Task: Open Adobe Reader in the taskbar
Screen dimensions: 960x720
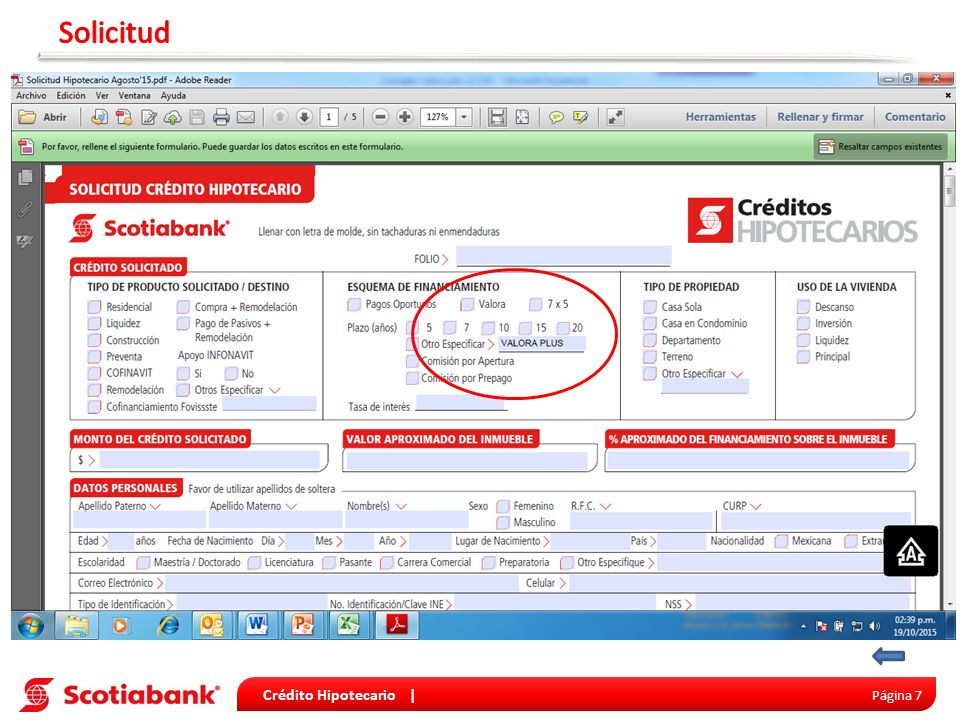Action: tap(396, 625)
